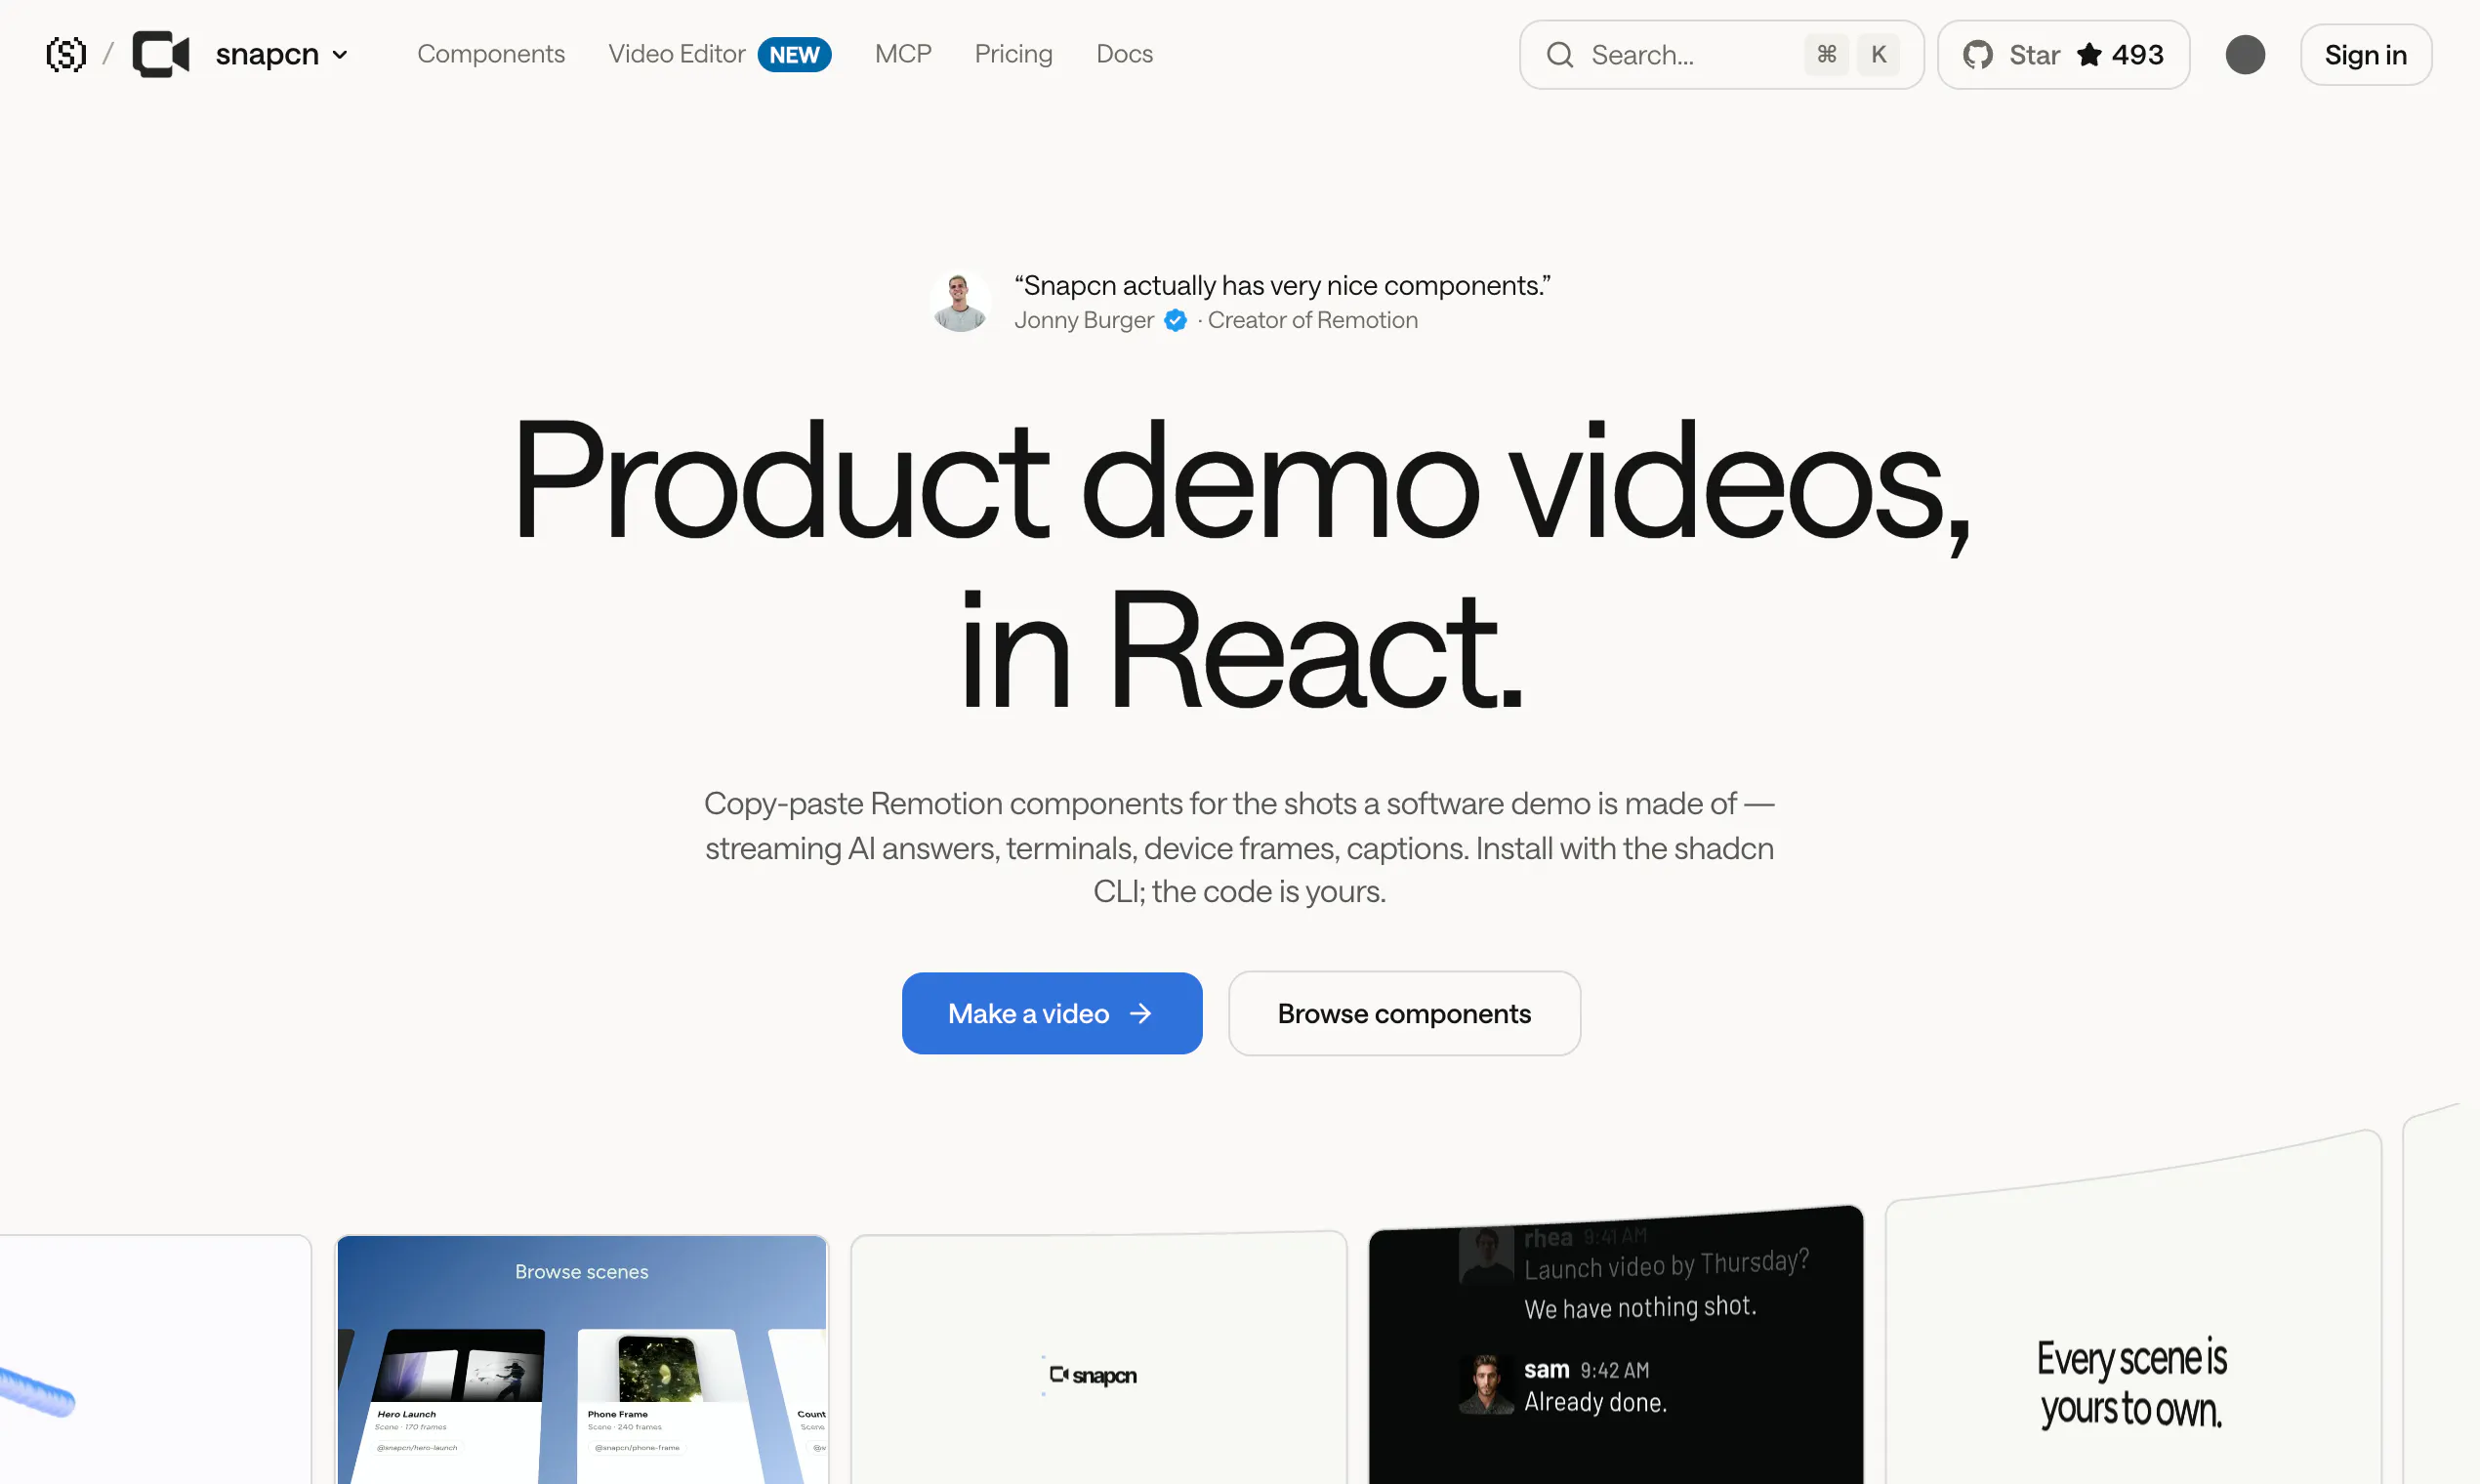This screenshot has width=2480, height=1484.
Task: Open the Video Editor nav item
Action: (677, 54)
